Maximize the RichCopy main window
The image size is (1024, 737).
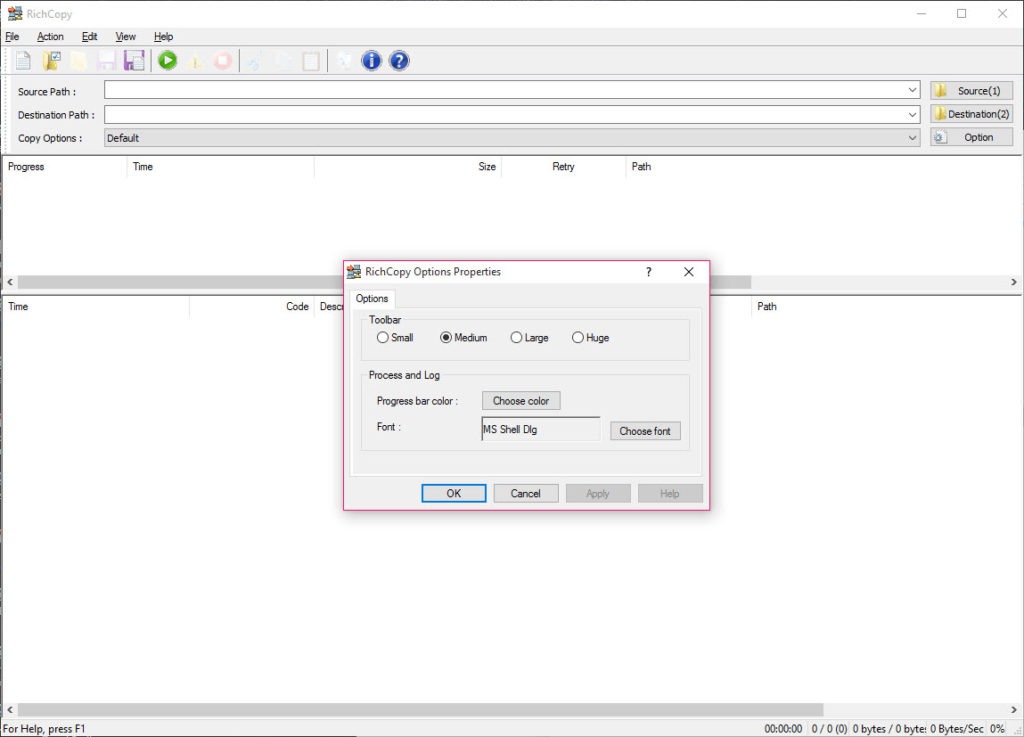pyautogui.click(x=961, y=14)
